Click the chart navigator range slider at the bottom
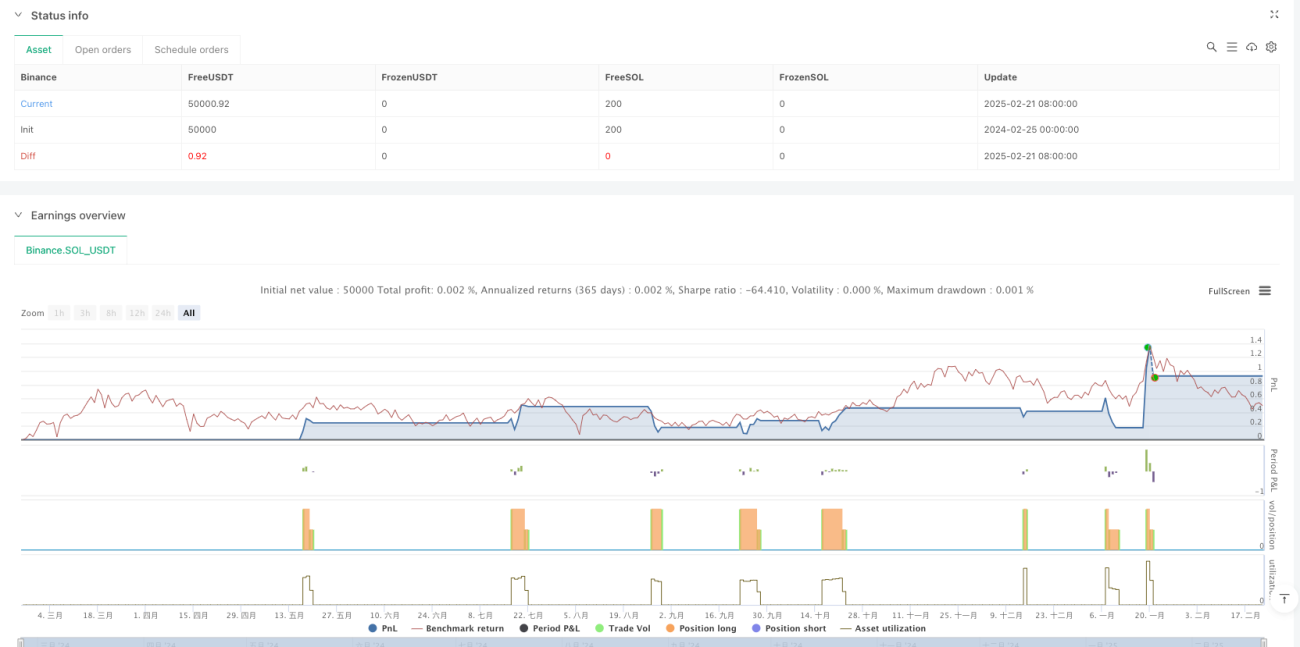Screen dimensions: 1300x647 tap(641, 642)
